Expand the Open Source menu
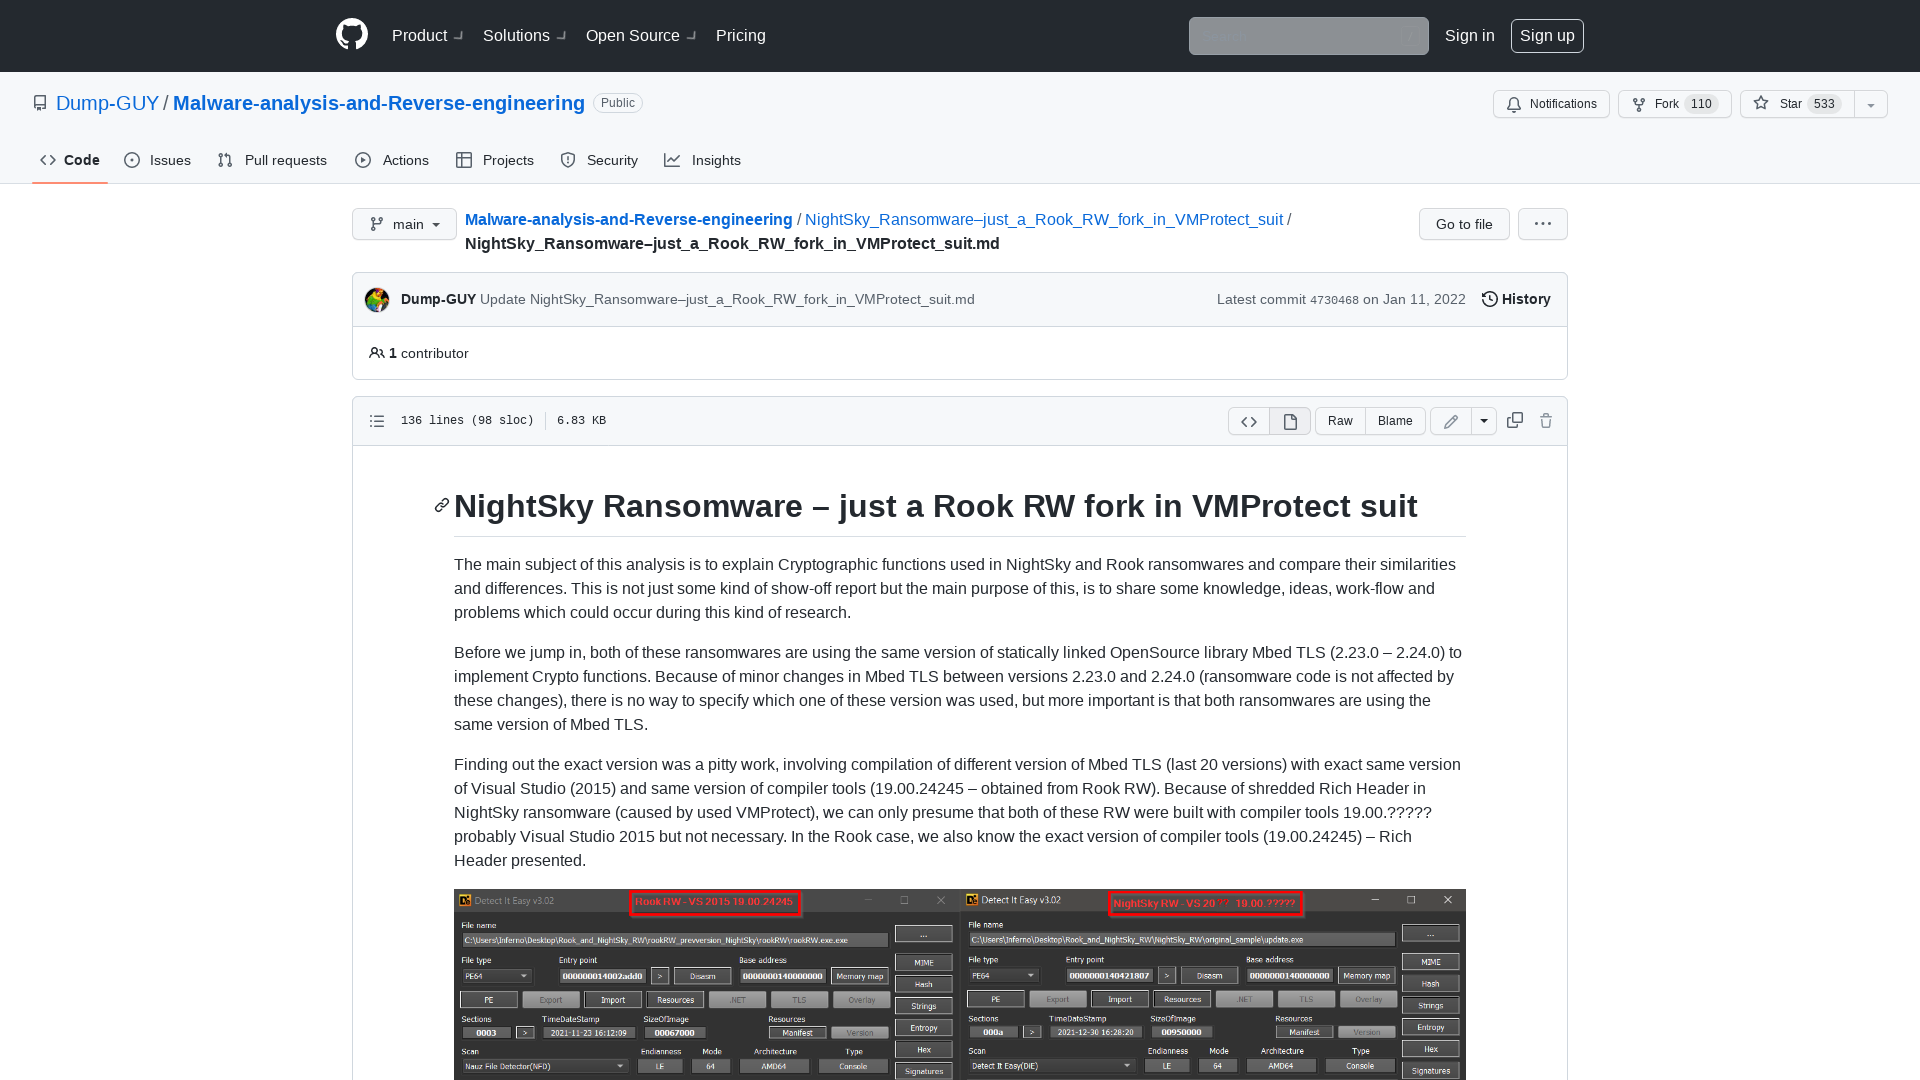1920x1080 pixels. pyautogui.click(x=641, y=35)
